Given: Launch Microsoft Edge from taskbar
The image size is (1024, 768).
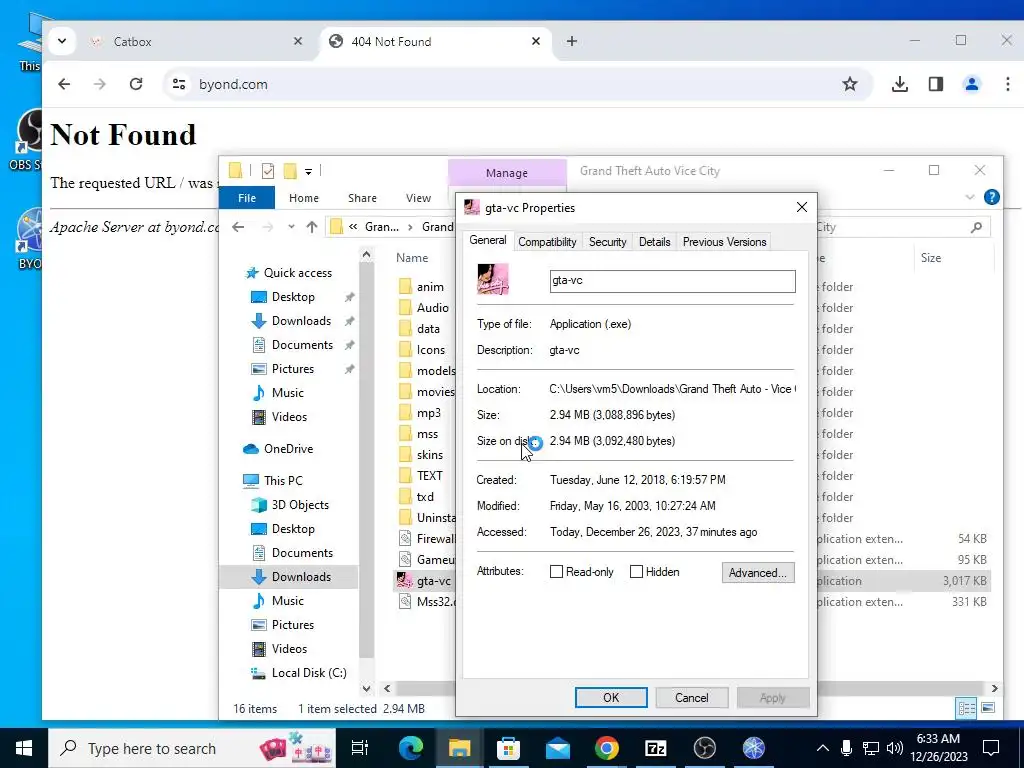Looking at the screenshot, I should (x=411, y=748).
